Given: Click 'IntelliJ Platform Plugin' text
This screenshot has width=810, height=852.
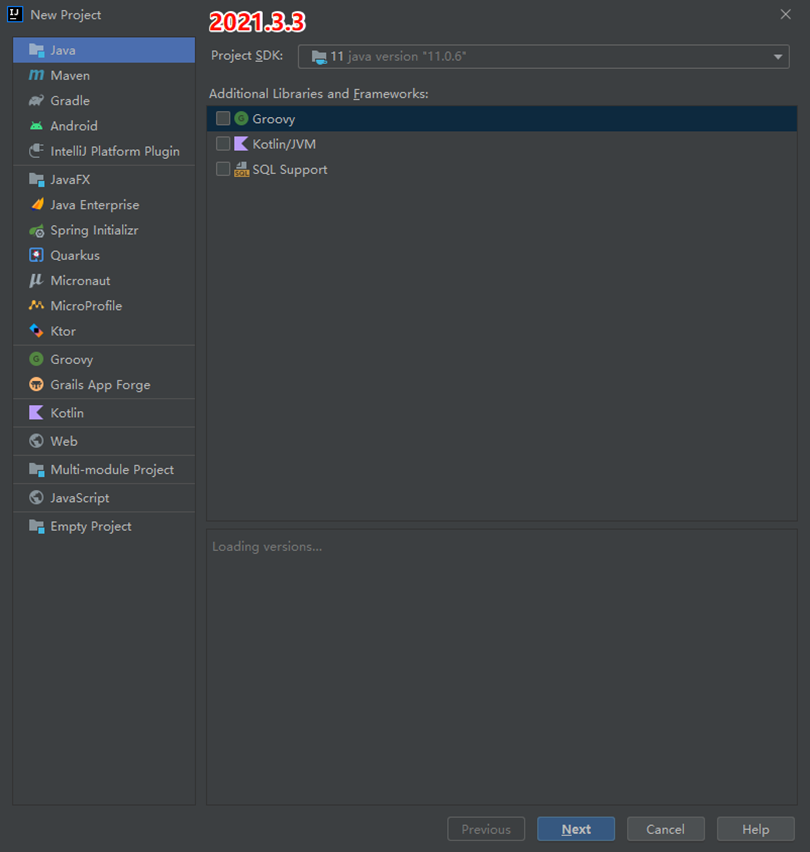Looking at the screenshot, I should 115,151.
